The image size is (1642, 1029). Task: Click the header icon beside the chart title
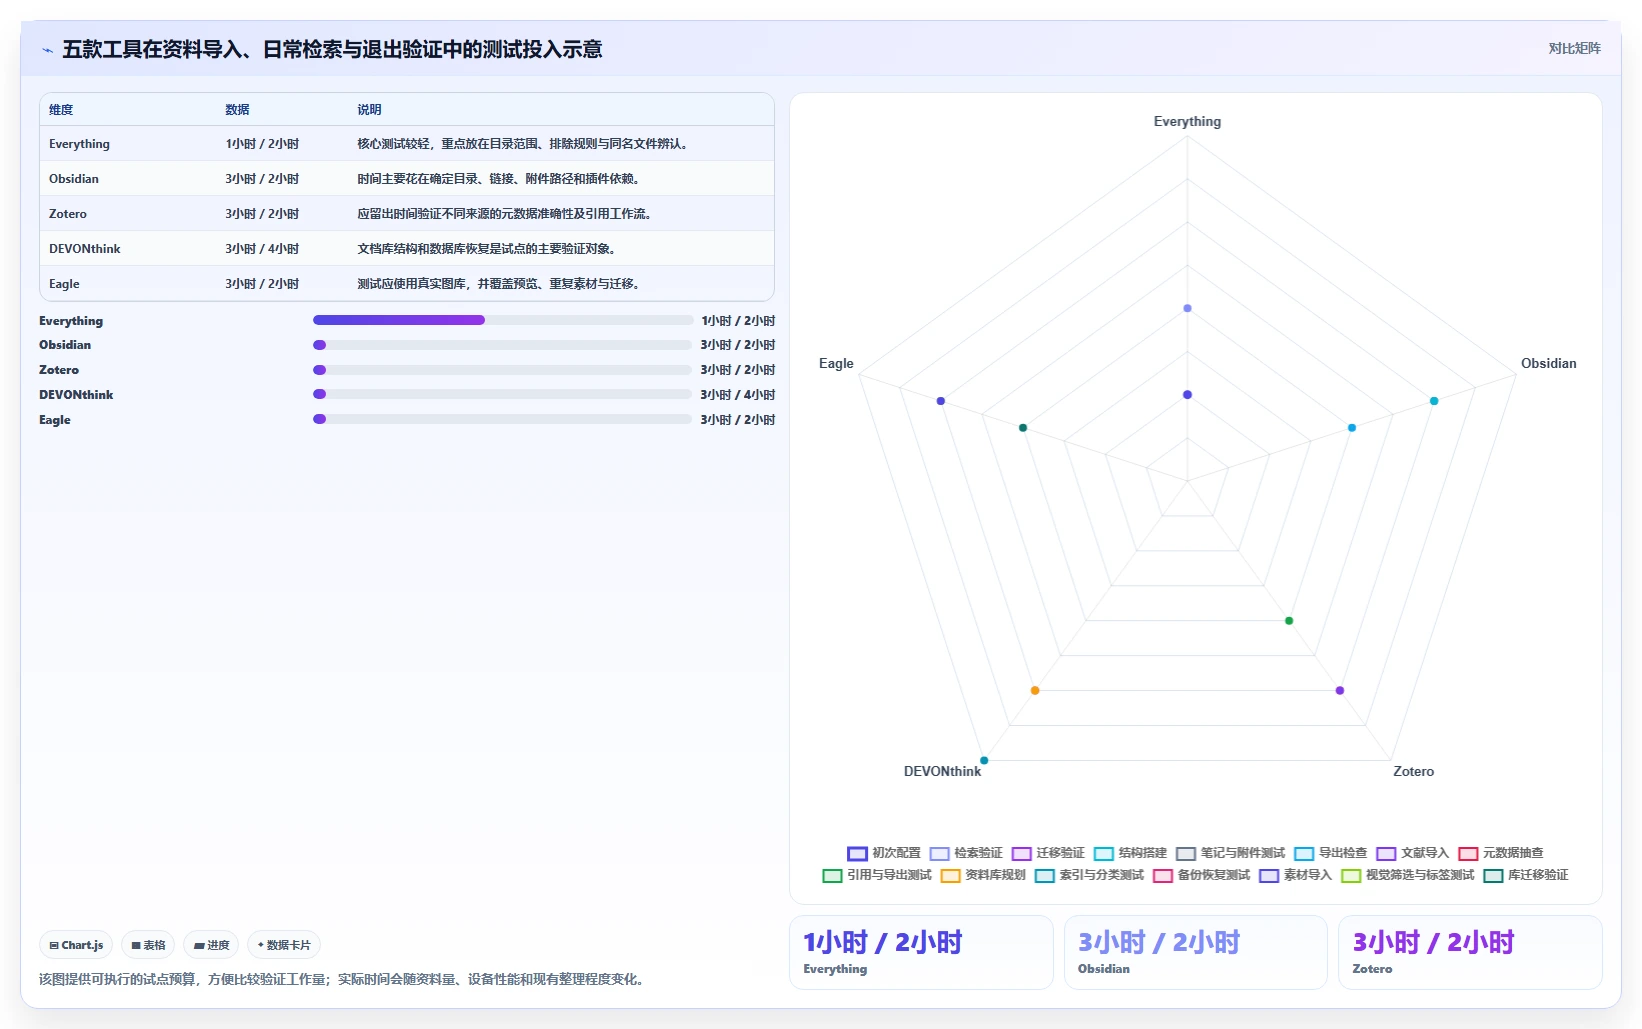tap(47, 50)
